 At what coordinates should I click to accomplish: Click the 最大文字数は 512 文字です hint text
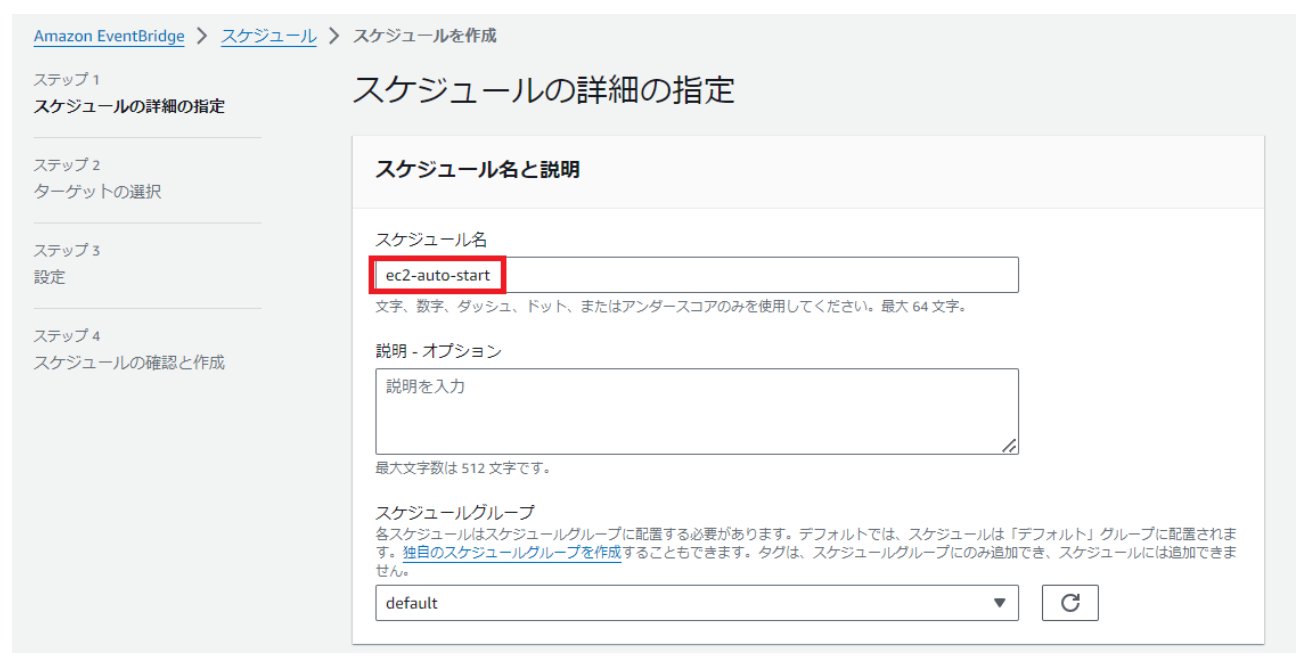(x=463, y=468)
